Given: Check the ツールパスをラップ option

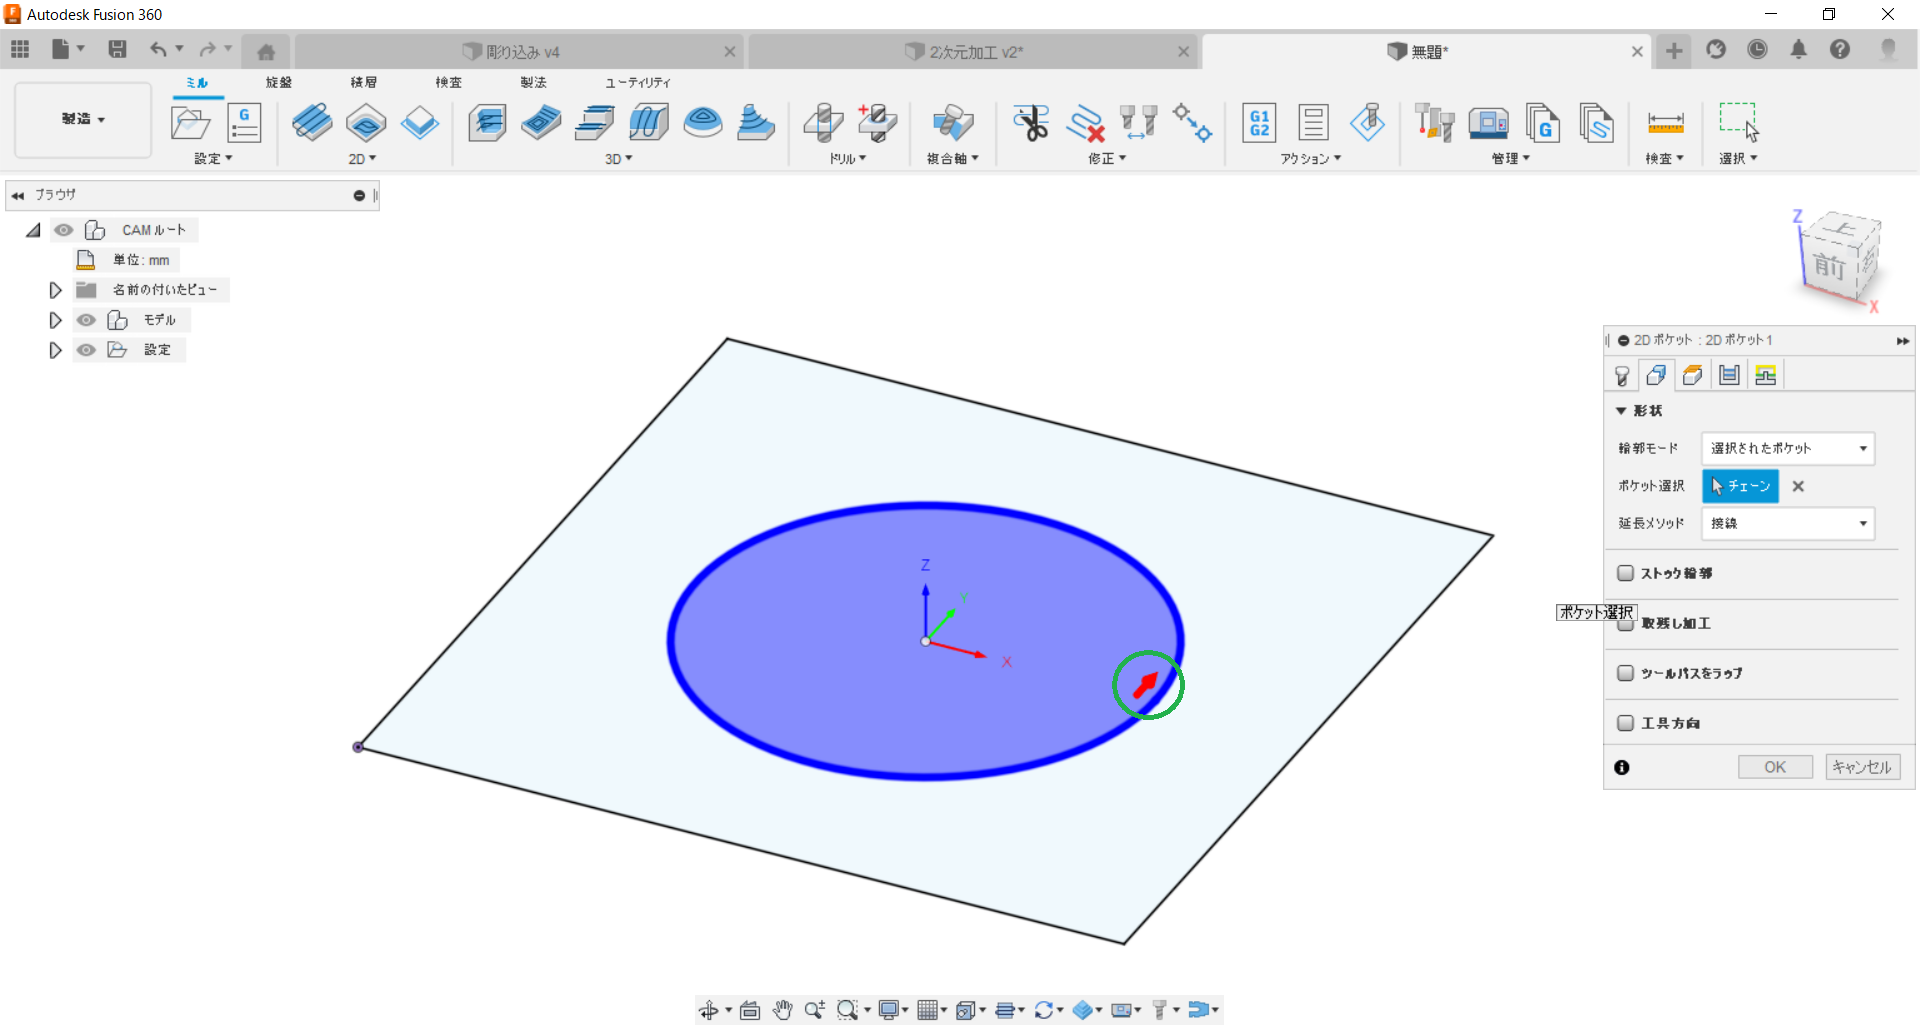Looking at the screenshot, I should click(1626, 673).
